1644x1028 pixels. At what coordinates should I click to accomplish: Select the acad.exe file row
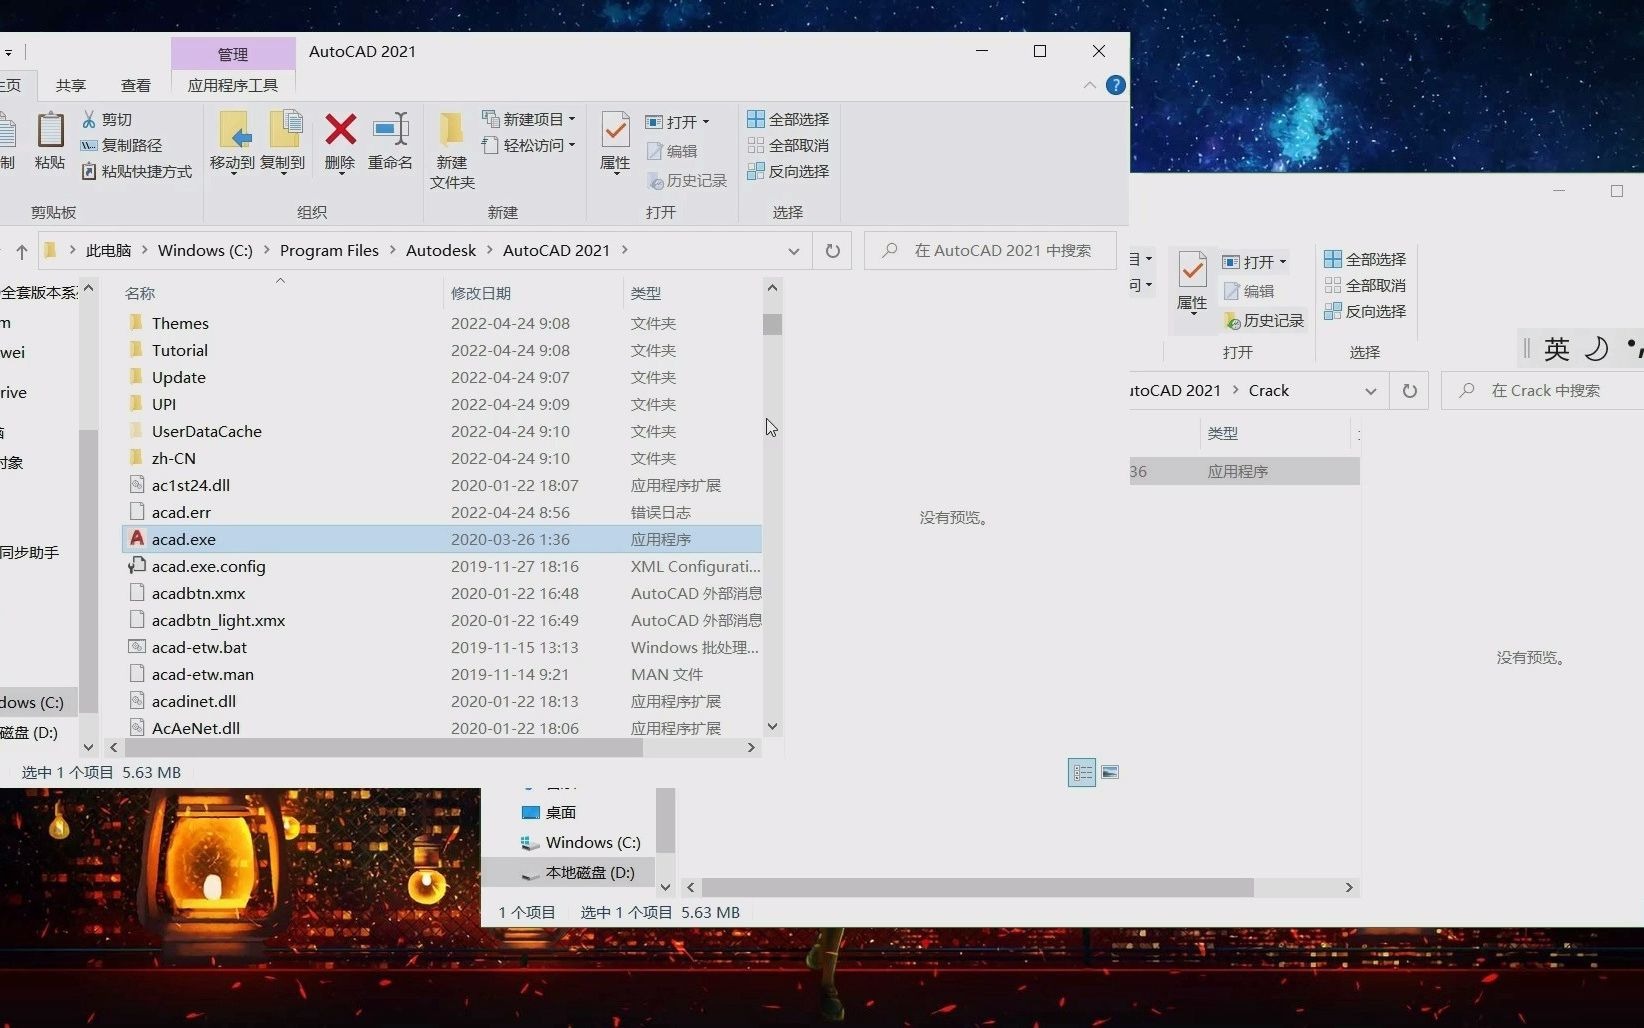pyautogui.click(x=441, y=539)
